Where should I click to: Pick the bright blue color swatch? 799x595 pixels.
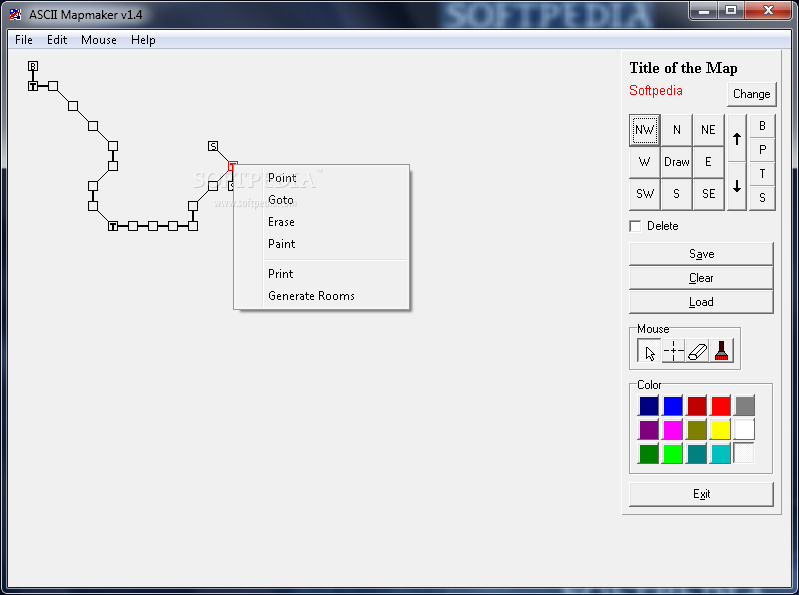[673, 406]
